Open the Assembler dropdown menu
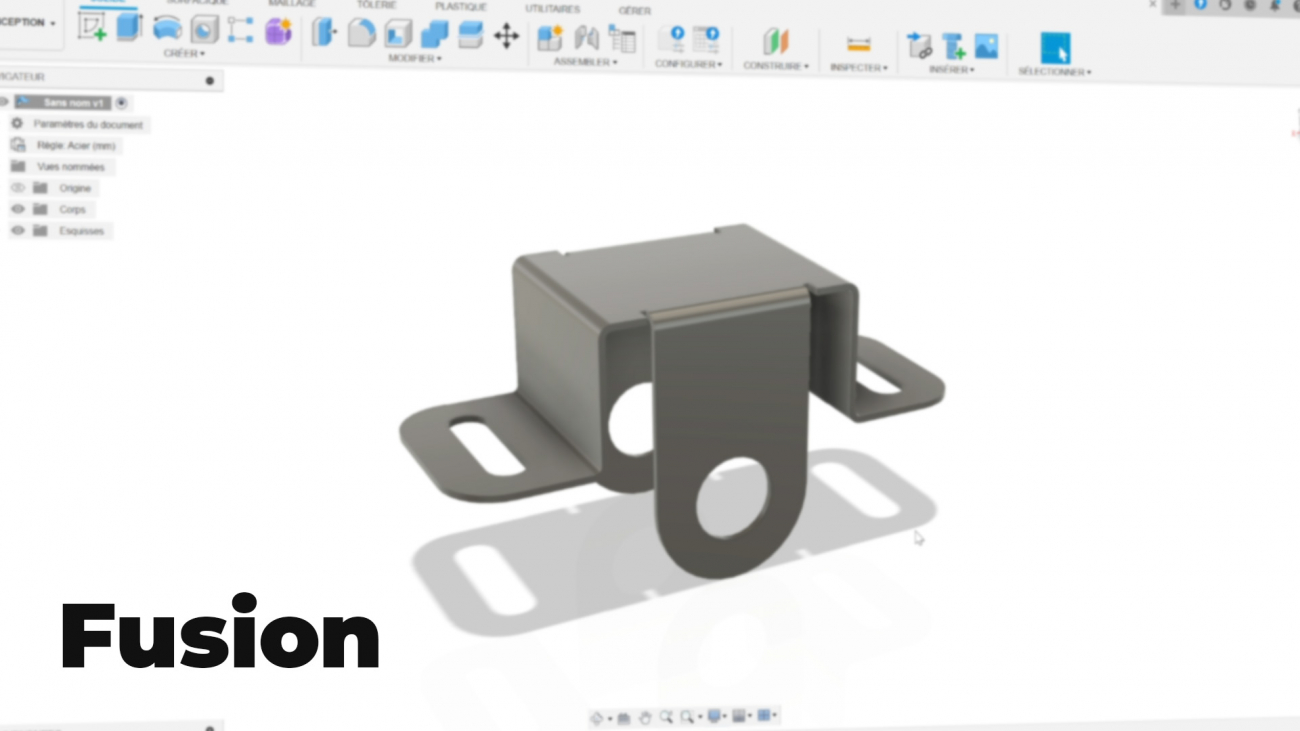The height and width of the screenshot is (731, 1300). [x=585, y=62]
